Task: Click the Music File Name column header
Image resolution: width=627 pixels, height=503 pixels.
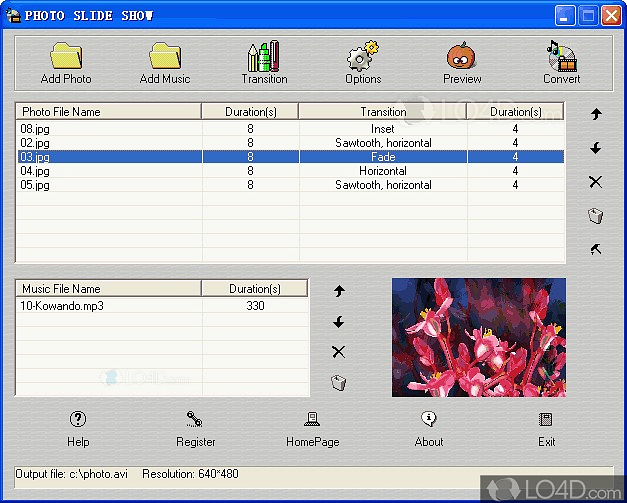Action: 108,289
